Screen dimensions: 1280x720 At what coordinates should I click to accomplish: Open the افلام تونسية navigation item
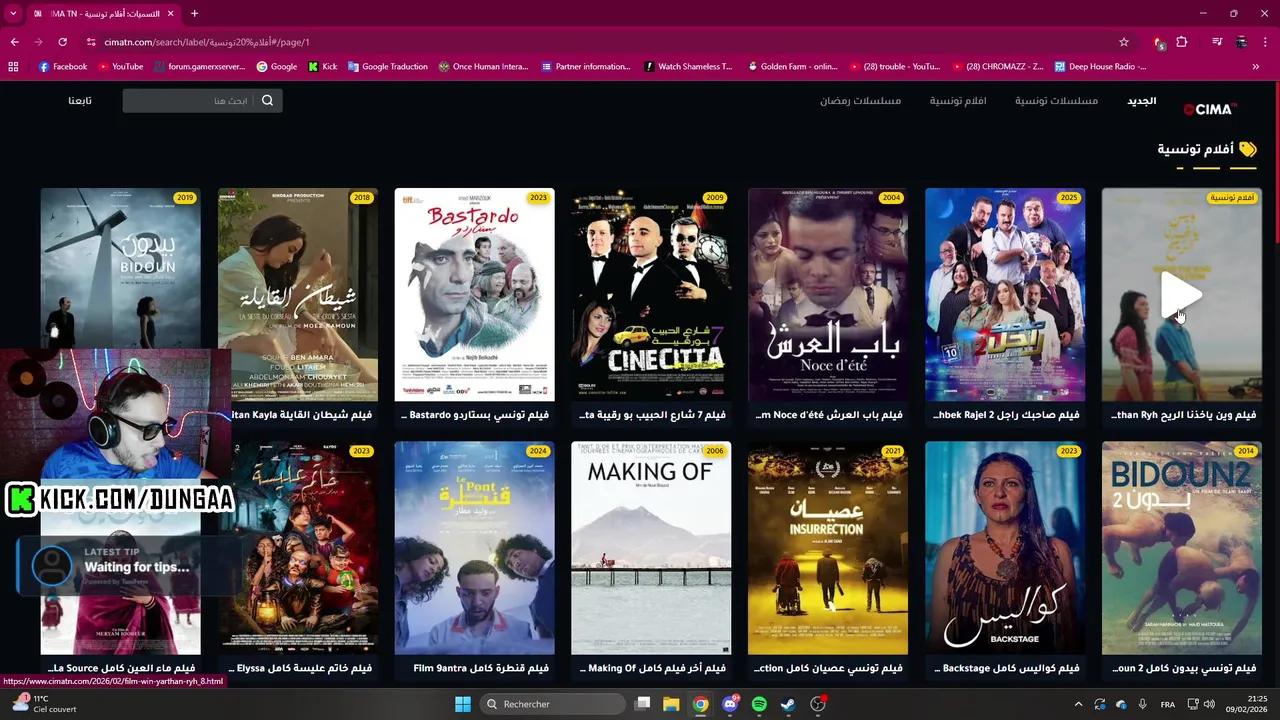[x=958, y=100]
